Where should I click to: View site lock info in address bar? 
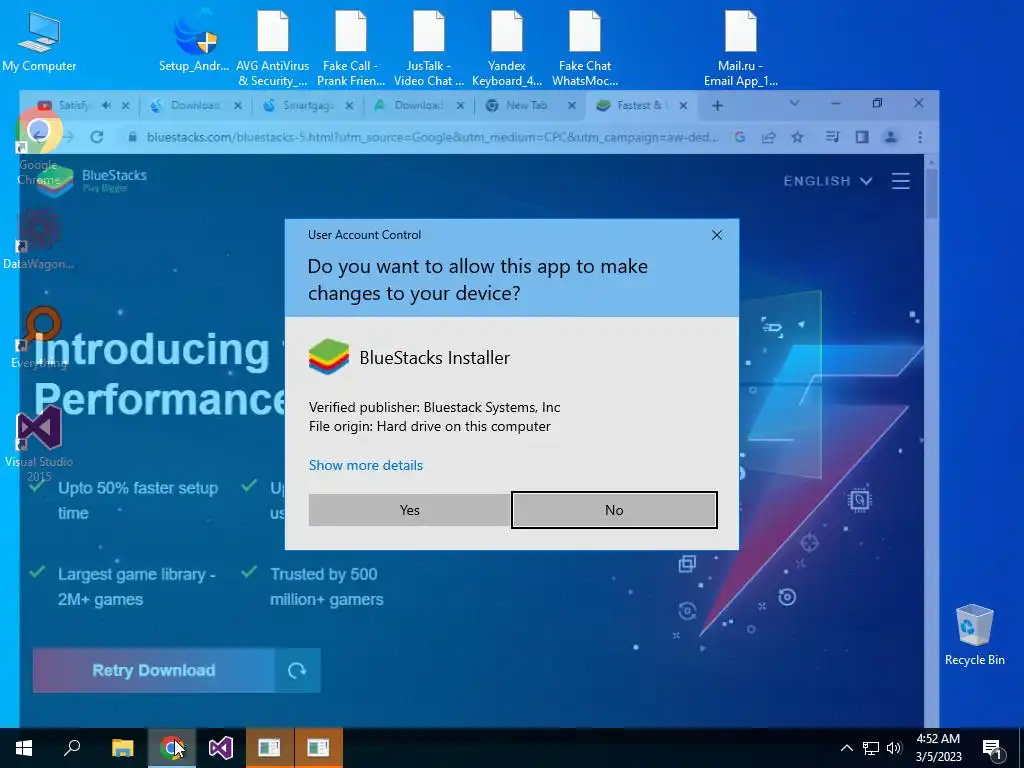pyautogui.click(x=133, y=137)
